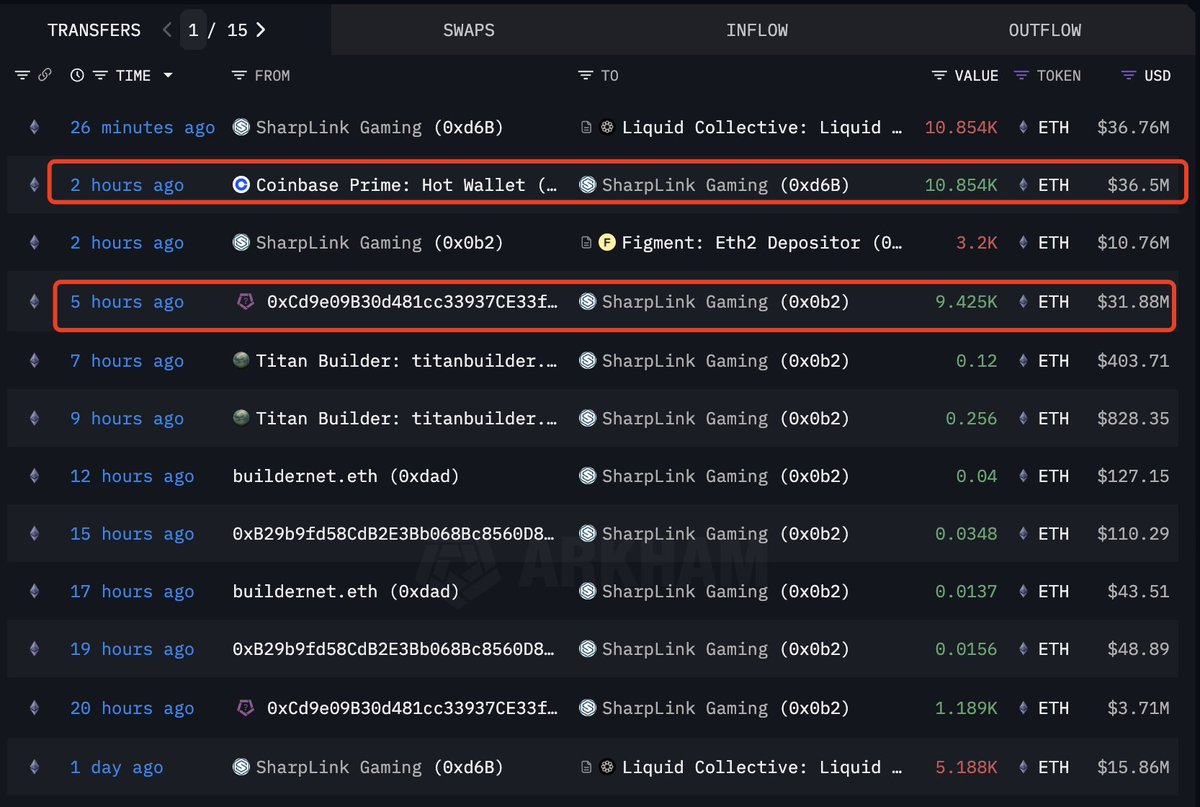Viewport: 1200px width, 807px height.
Task: Click the link icon in the column header
Action: click(x=44, y=75)
